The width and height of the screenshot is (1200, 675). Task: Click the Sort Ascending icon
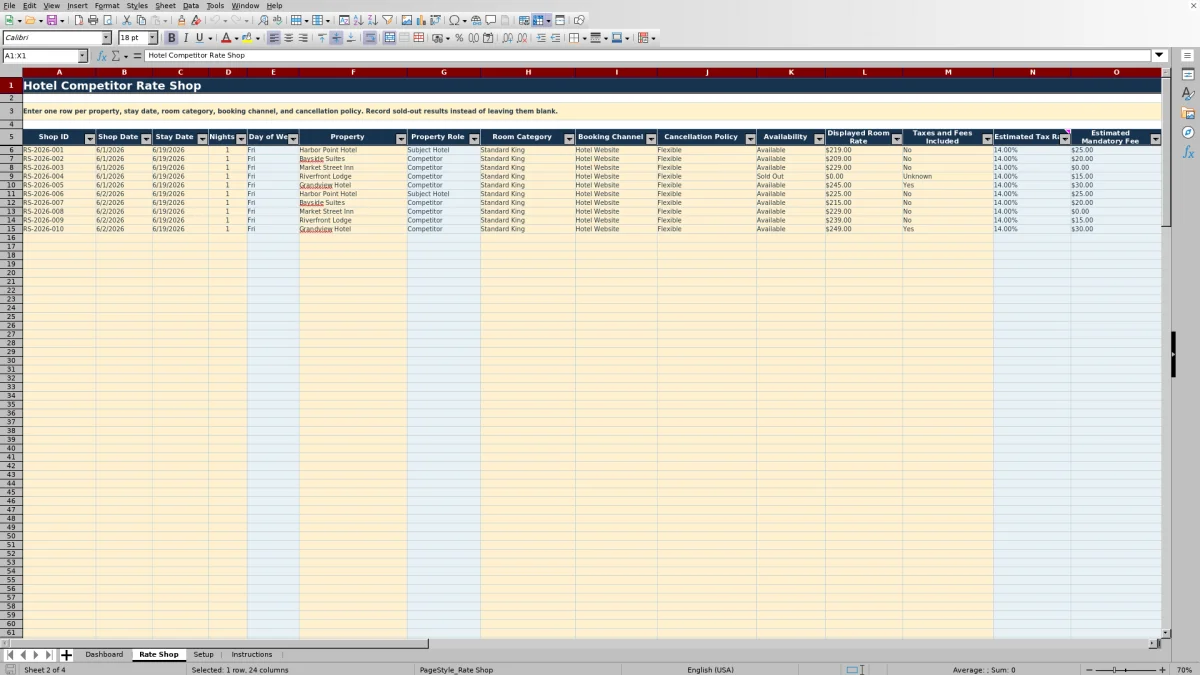click(358, 20)
